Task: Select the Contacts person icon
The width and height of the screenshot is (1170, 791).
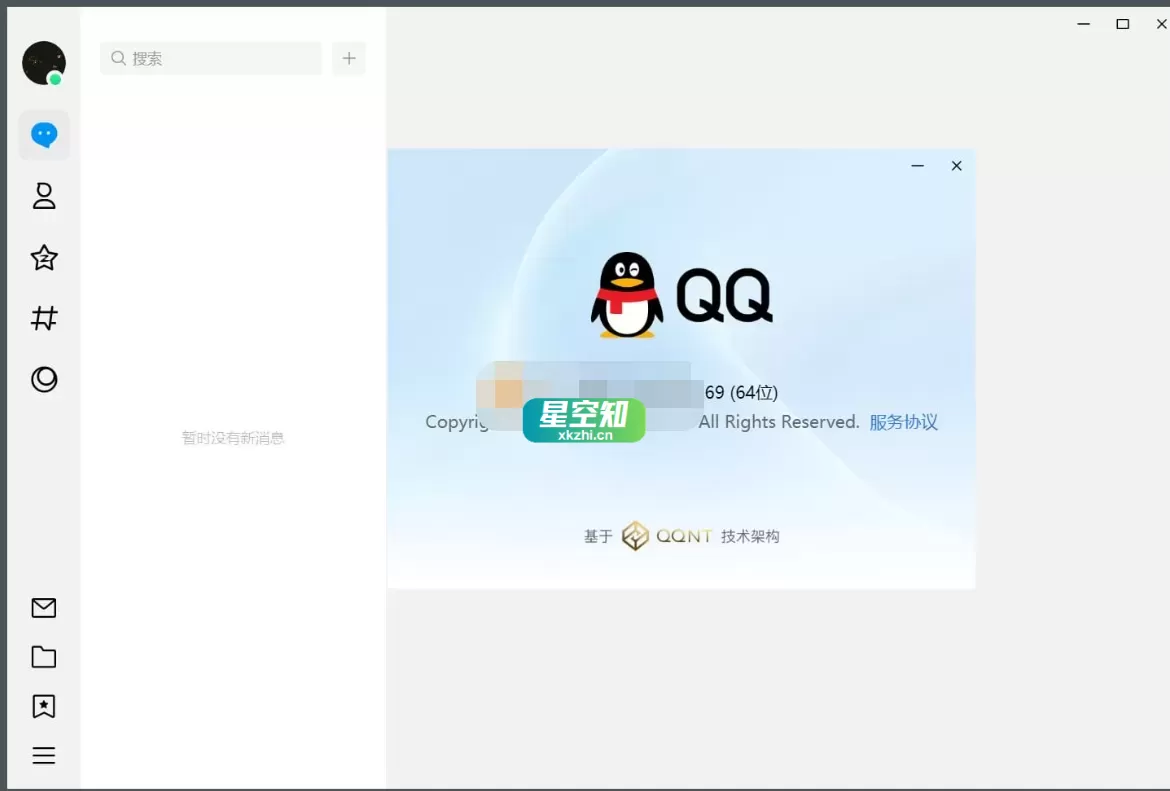Action: 43,196
